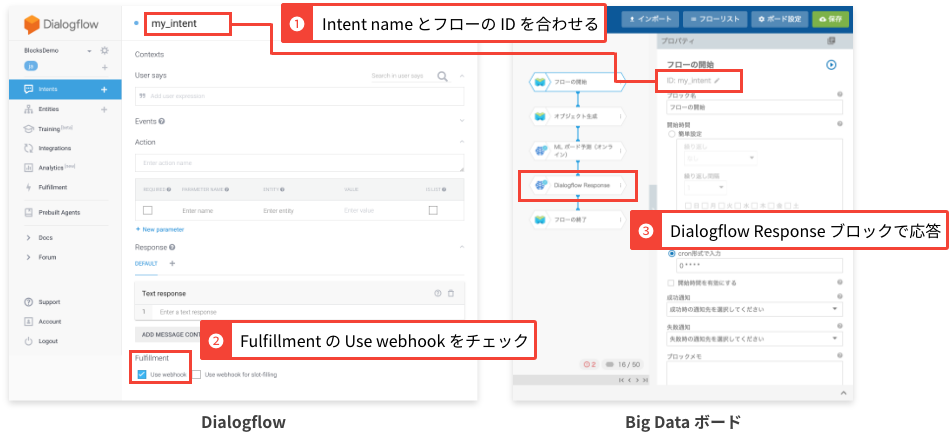Click the フローリスト button
Image resolution: width=949 pixels, height=433 pixels.
(715, 19)
